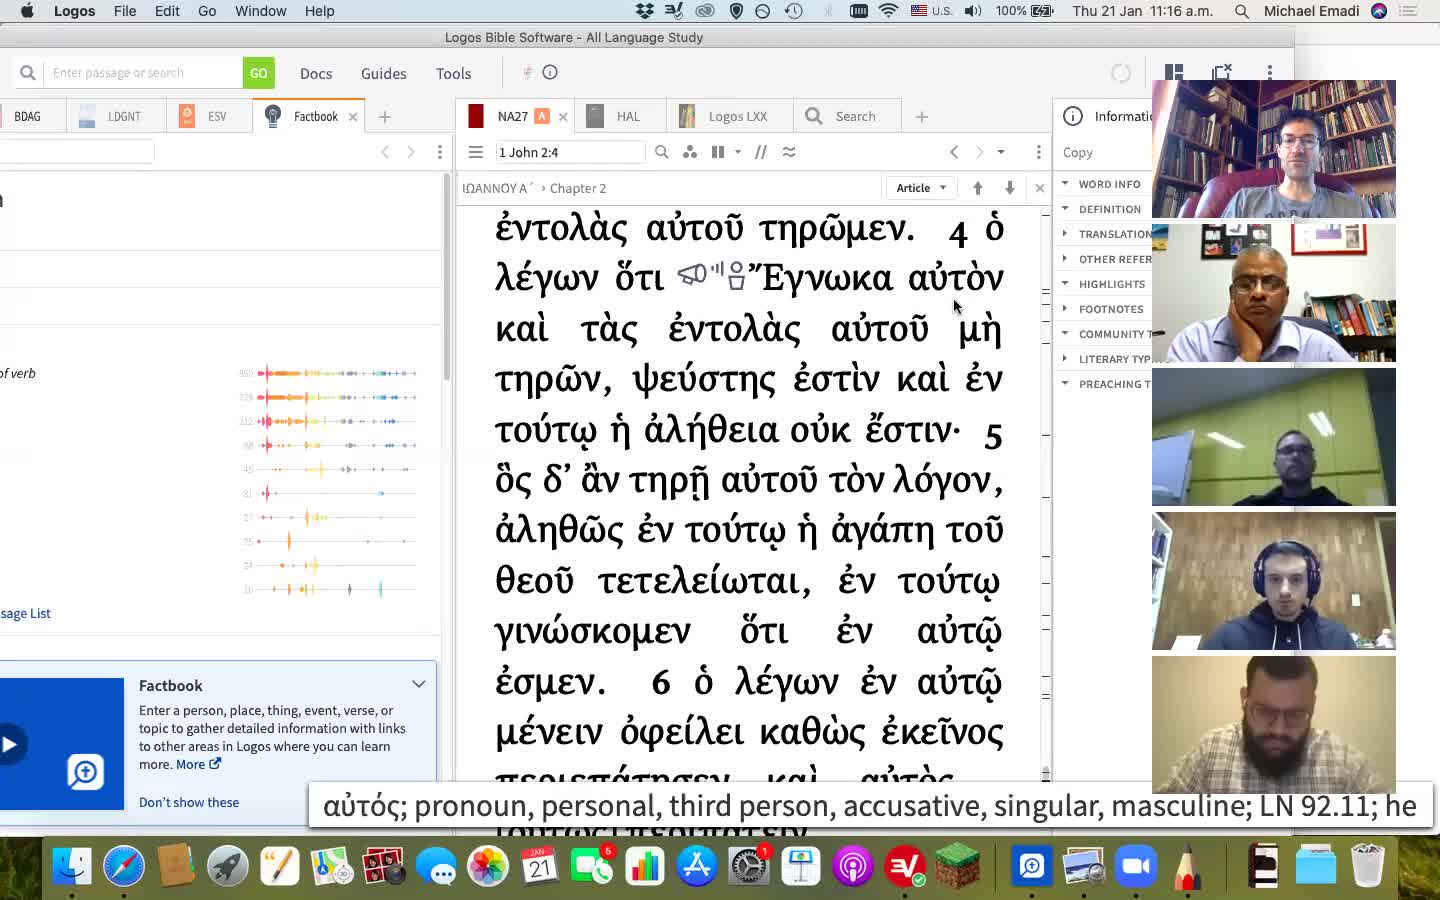Toggle NA27 column view
1440x900 pixels.
[718, 152]
